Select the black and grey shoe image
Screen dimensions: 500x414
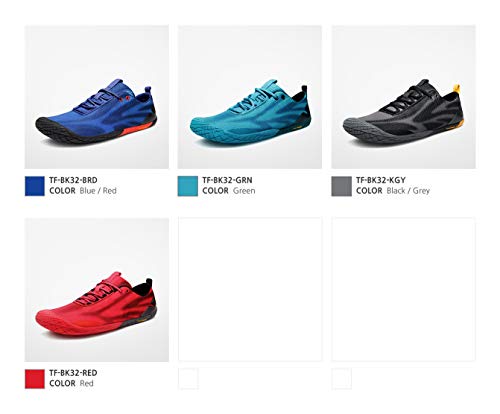coord(403,97)
